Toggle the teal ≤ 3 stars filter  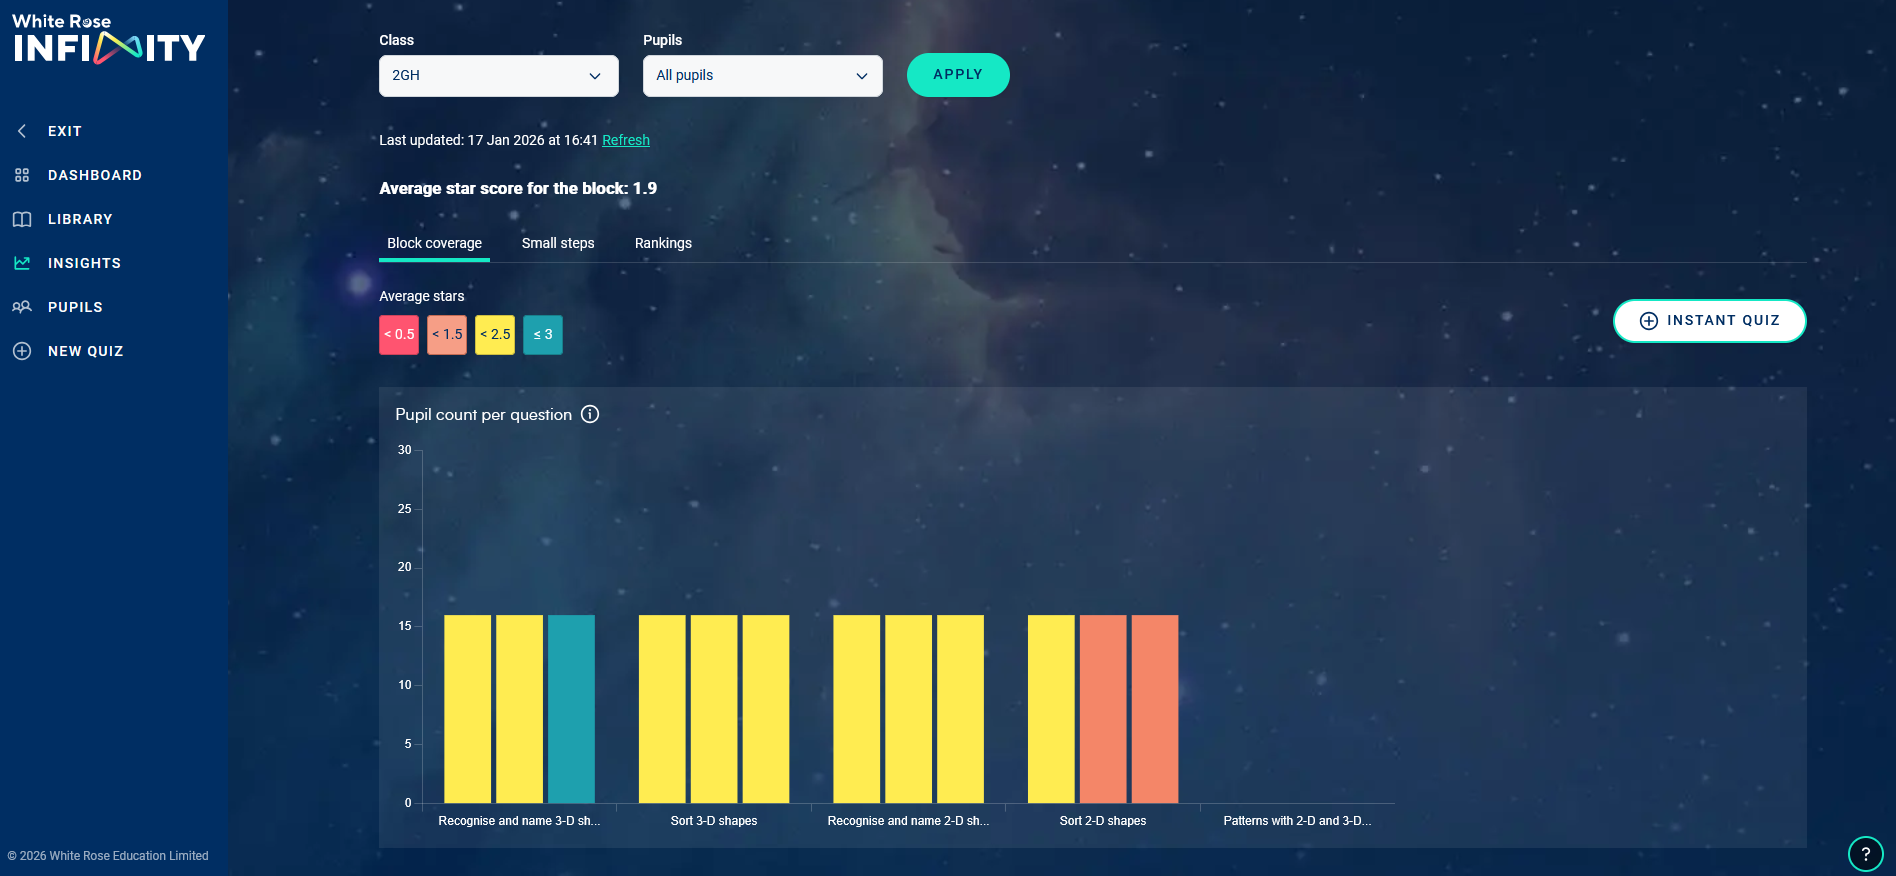point(543,335)
